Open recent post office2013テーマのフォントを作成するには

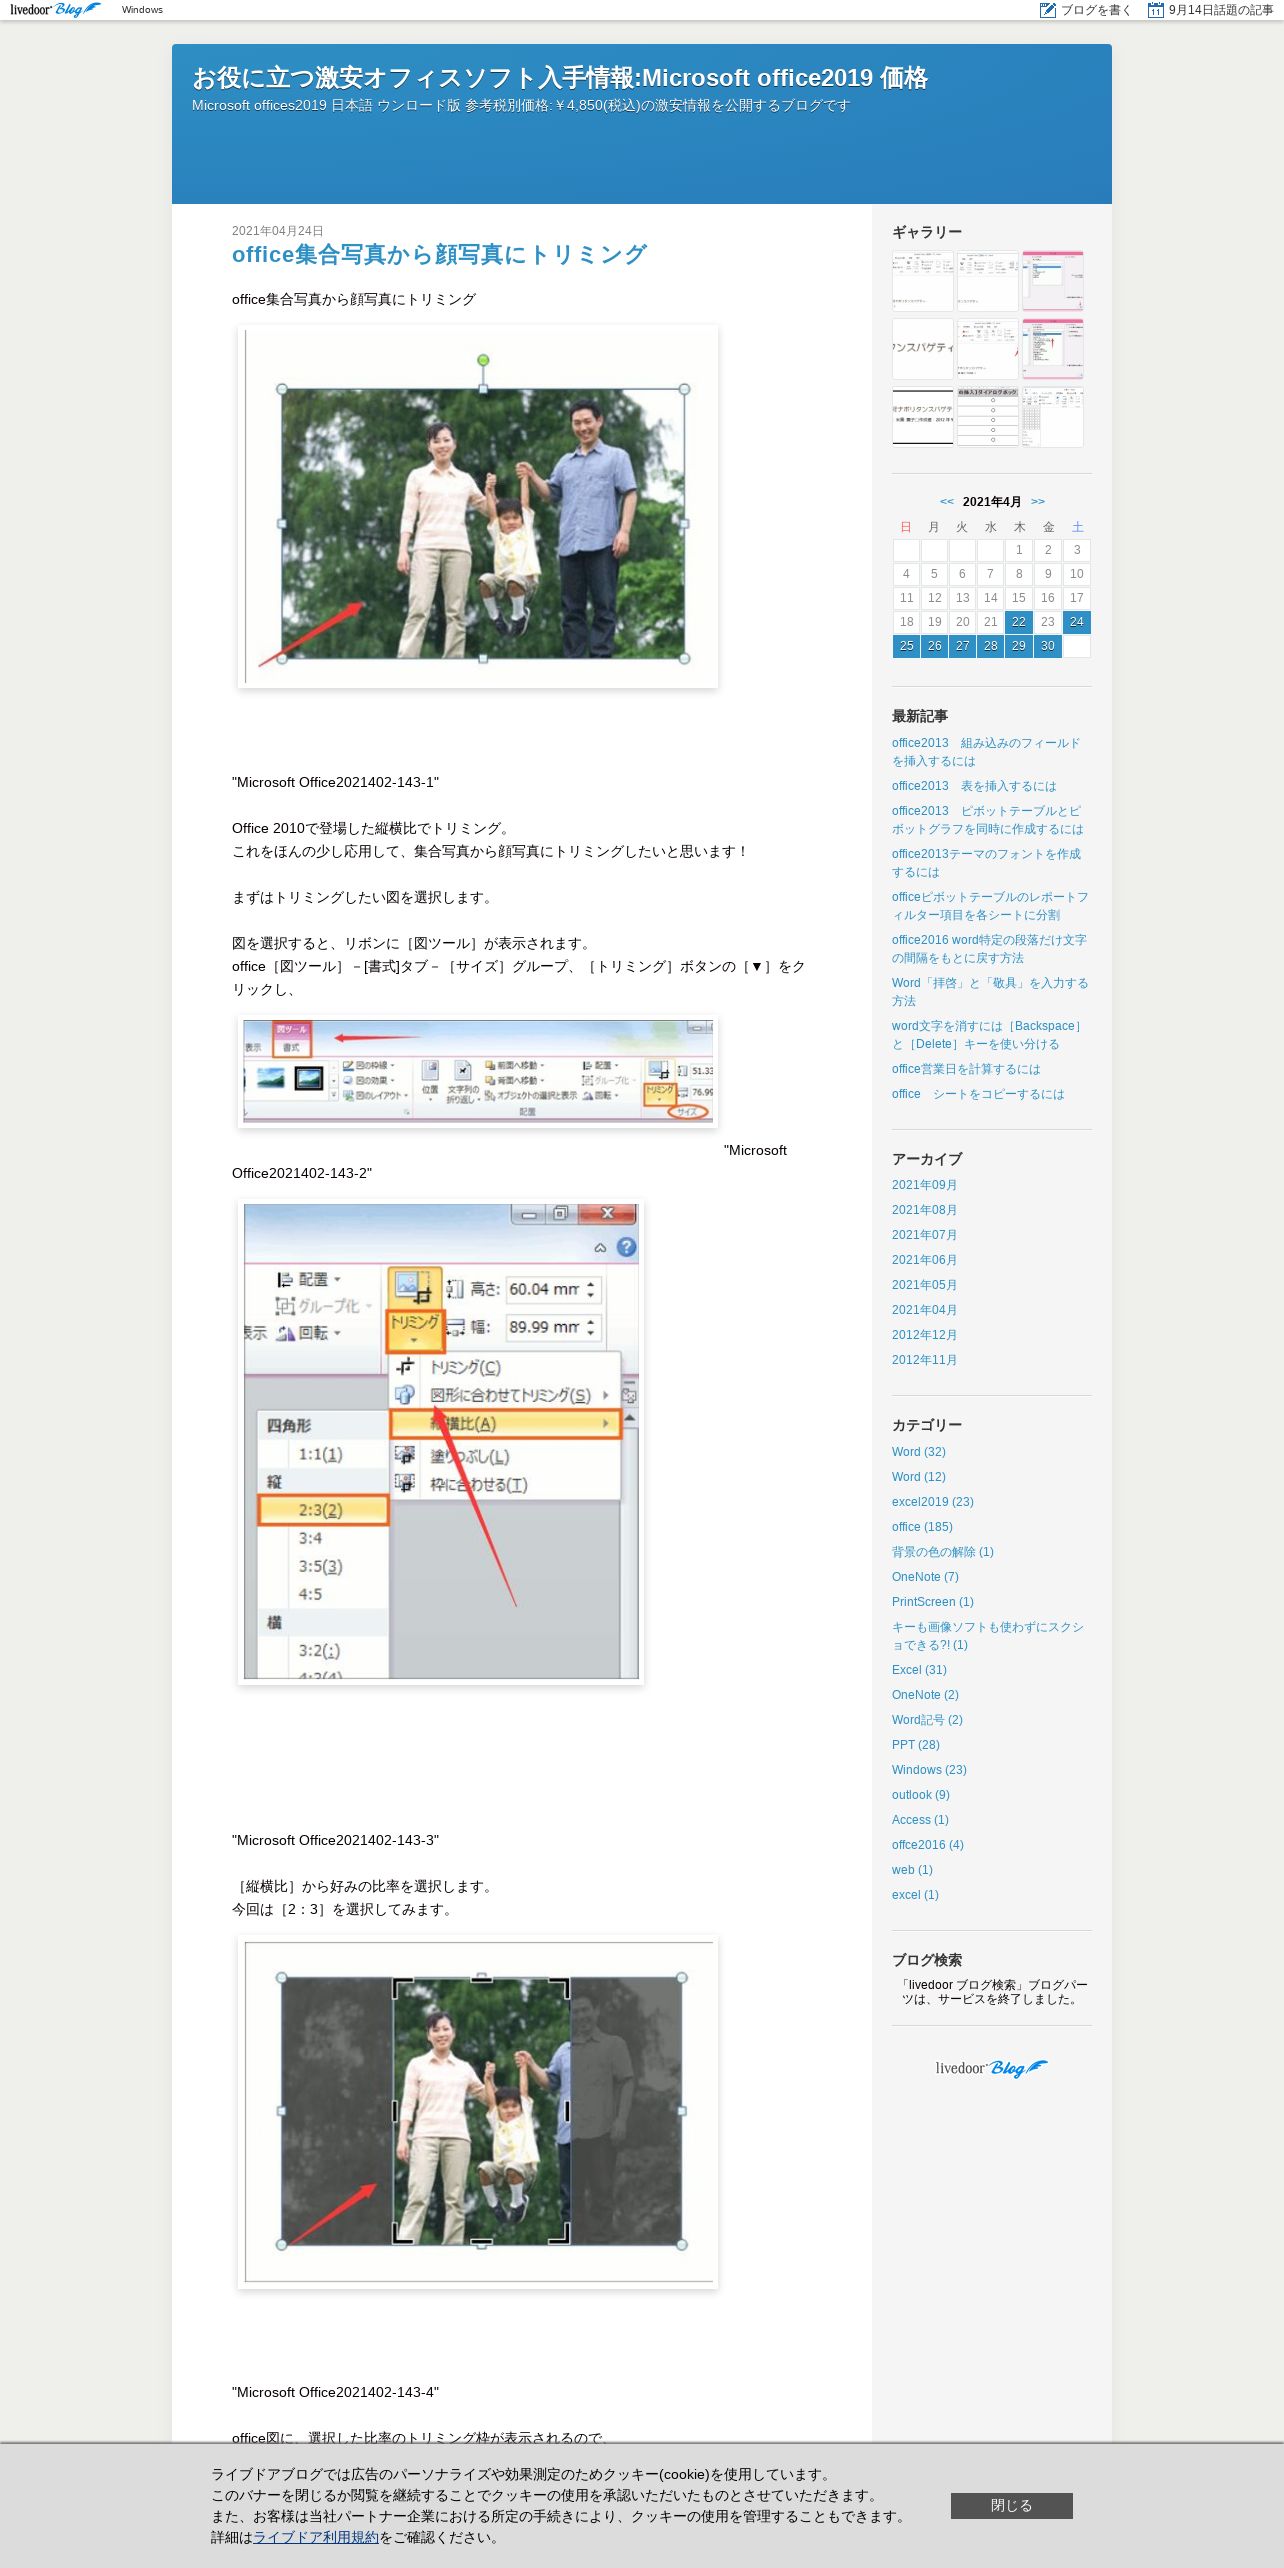tap(986, 863)
